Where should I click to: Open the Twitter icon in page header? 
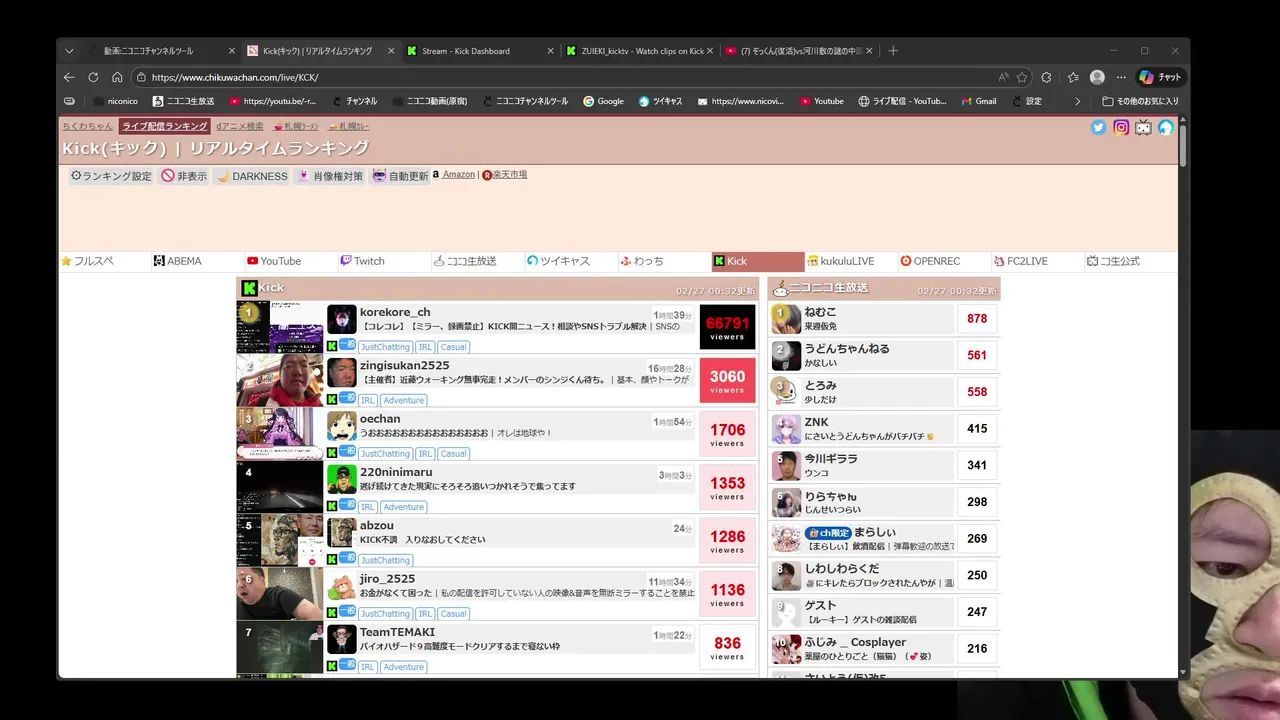1098,127
